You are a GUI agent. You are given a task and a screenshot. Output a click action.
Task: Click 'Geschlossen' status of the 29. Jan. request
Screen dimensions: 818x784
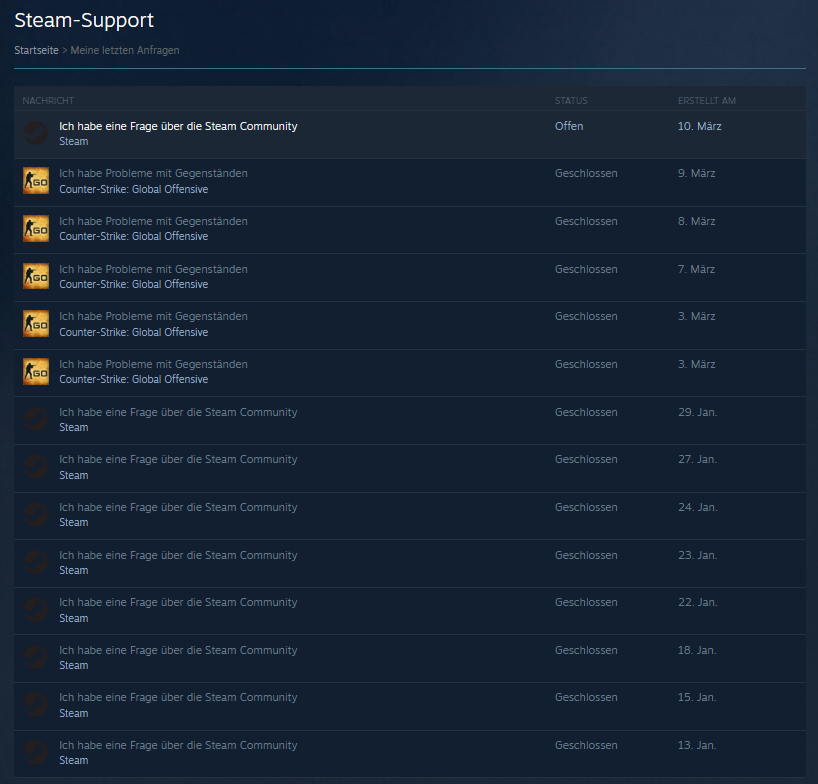pyautogui.click(x=586, y=412)
